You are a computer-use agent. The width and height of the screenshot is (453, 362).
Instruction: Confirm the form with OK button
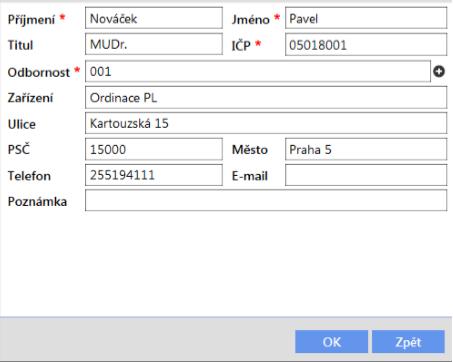[x=331, y=342]
